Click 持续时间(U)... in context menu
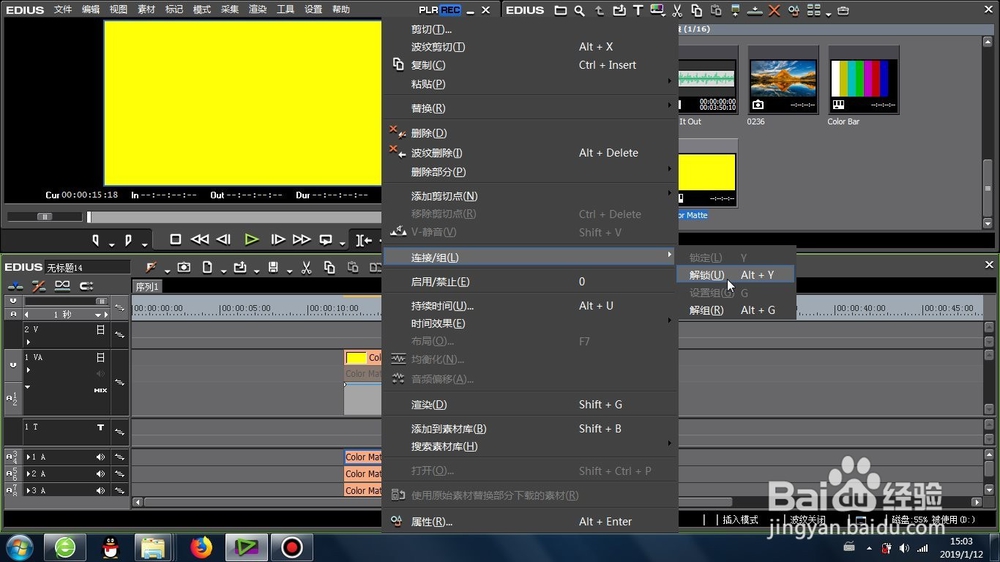 (x=529, y=306)
